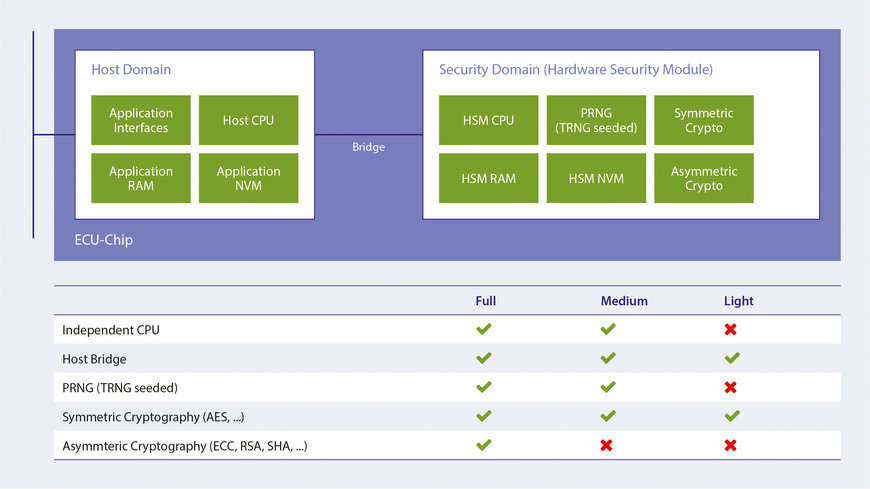This screenshot has height=489, width=870.
Task: Click the Security Domain (Hardware Security Module) title
Action: click(x=575, y=70)
